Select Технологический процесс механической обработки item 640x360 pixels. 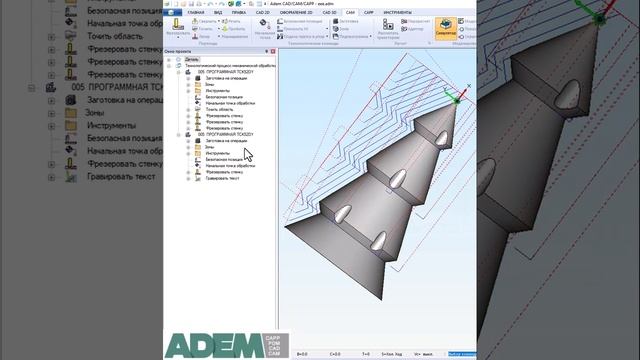click(231, 66)
